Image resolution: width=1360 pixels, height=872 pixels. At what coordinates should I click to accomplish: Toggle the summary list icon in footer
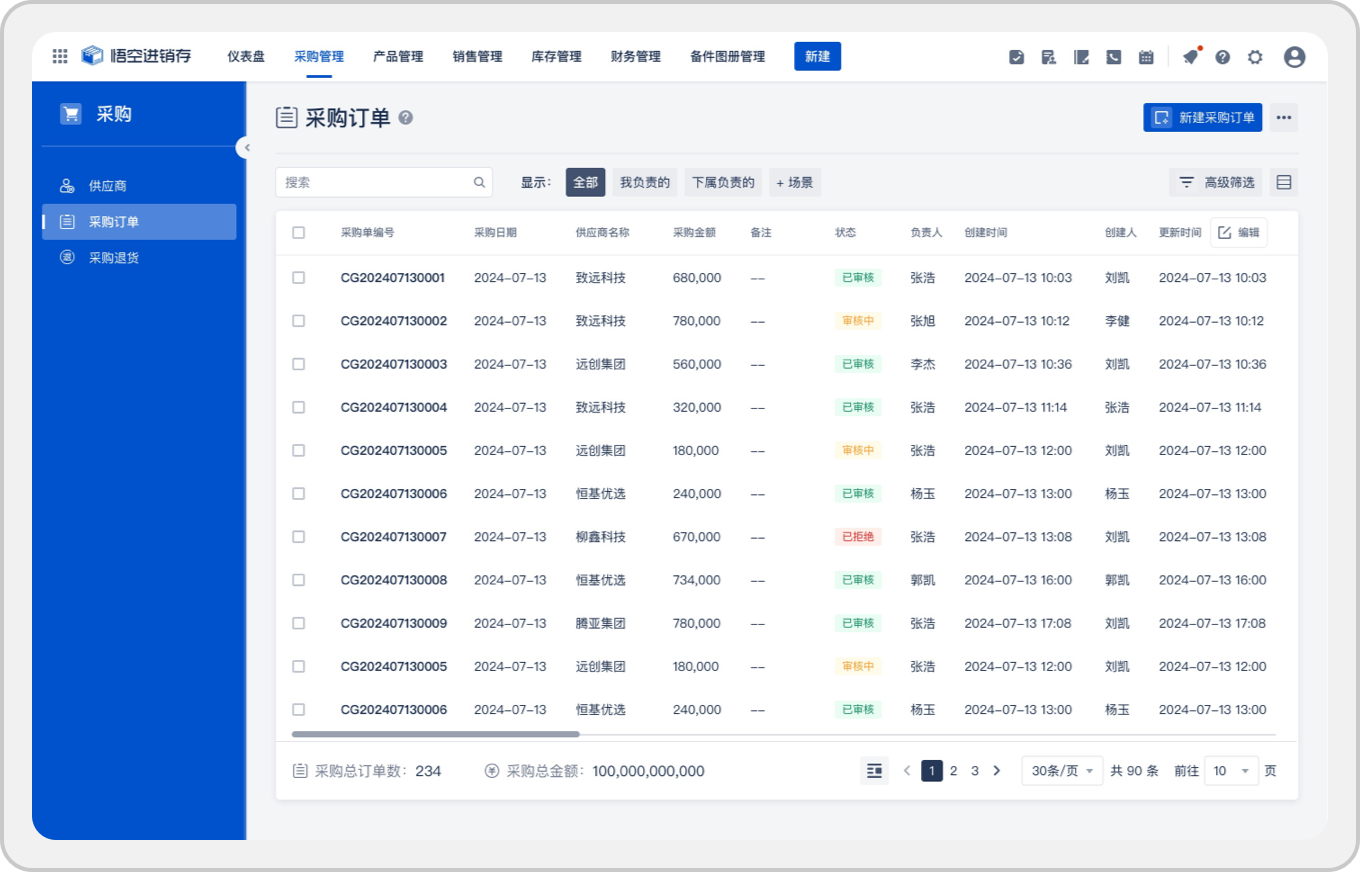(x=874, y=770)
